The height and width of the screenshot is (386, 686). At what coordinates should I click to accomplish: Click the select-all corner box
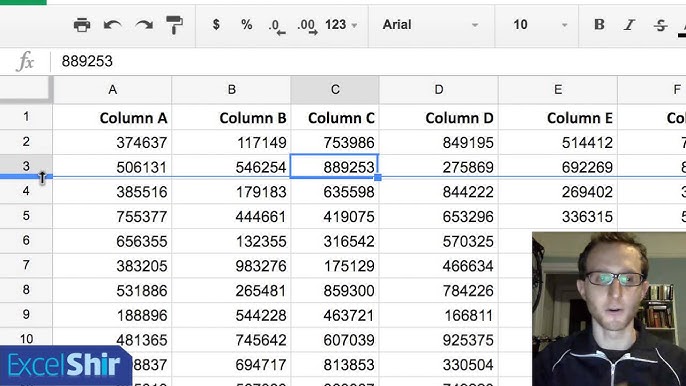pyautogui.click(x=25, y=89)
